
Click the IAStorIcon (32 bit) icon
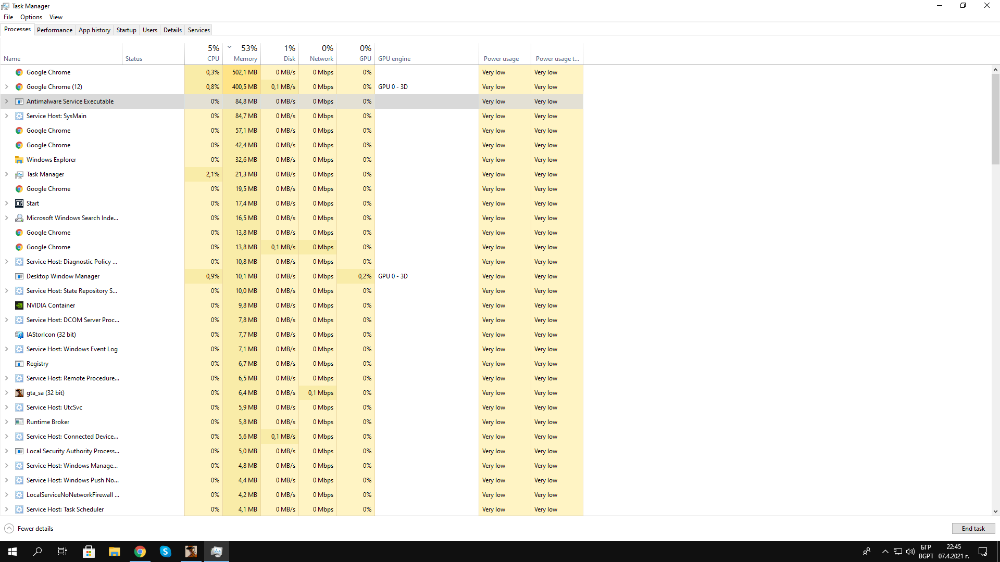pos(19,334)
